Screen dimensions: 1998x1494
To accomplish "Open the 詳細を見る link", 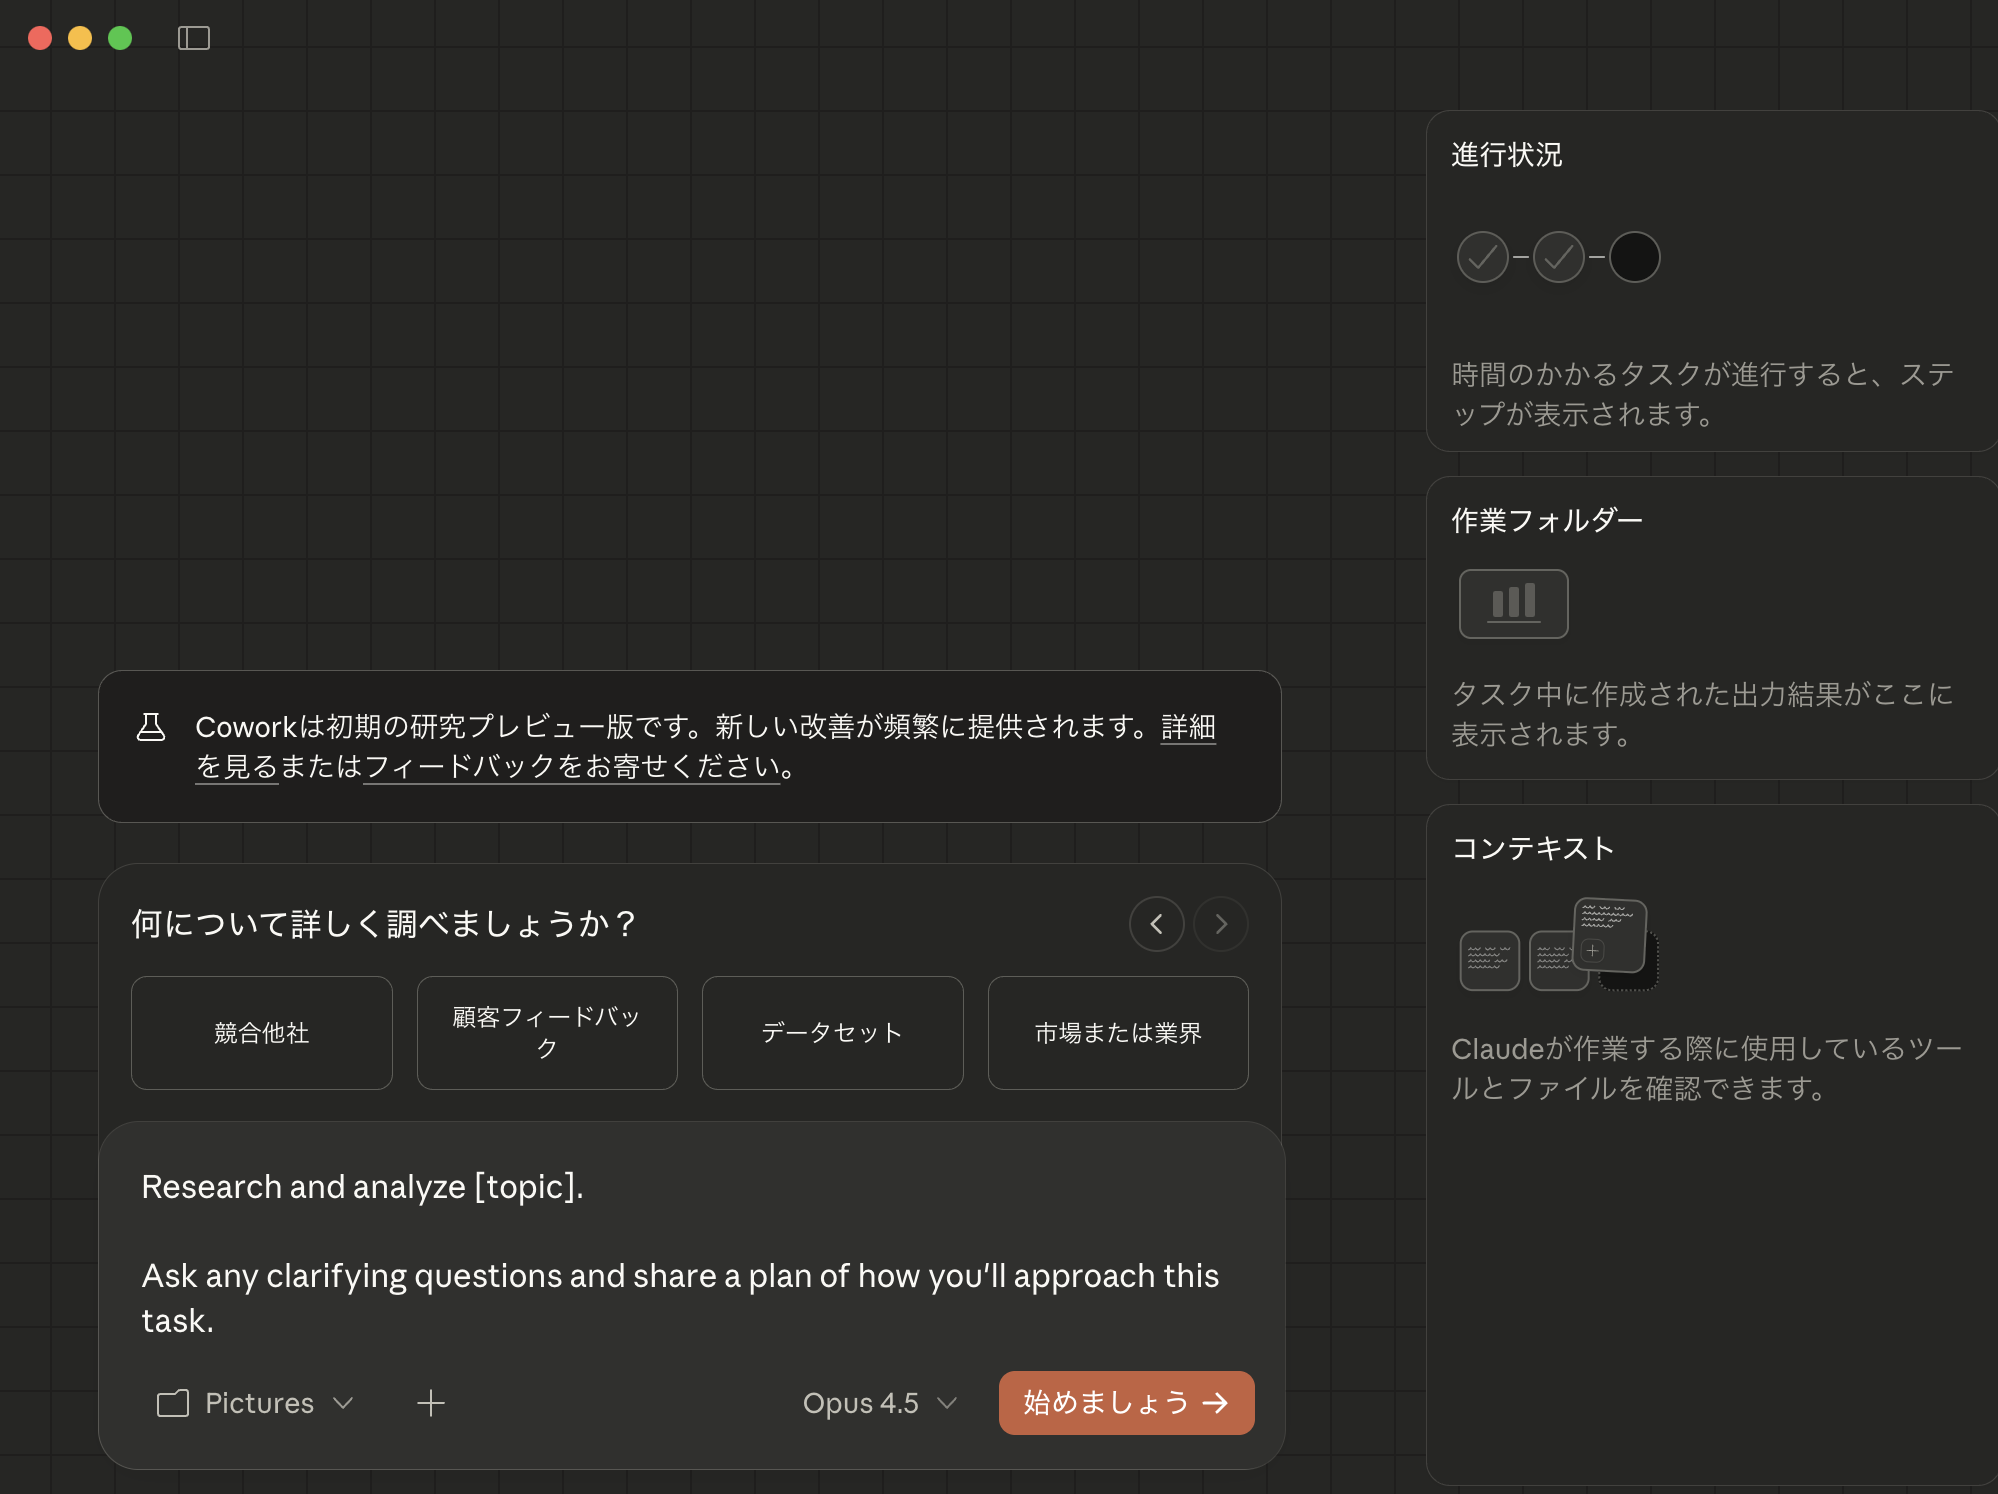I will 1188,729.
